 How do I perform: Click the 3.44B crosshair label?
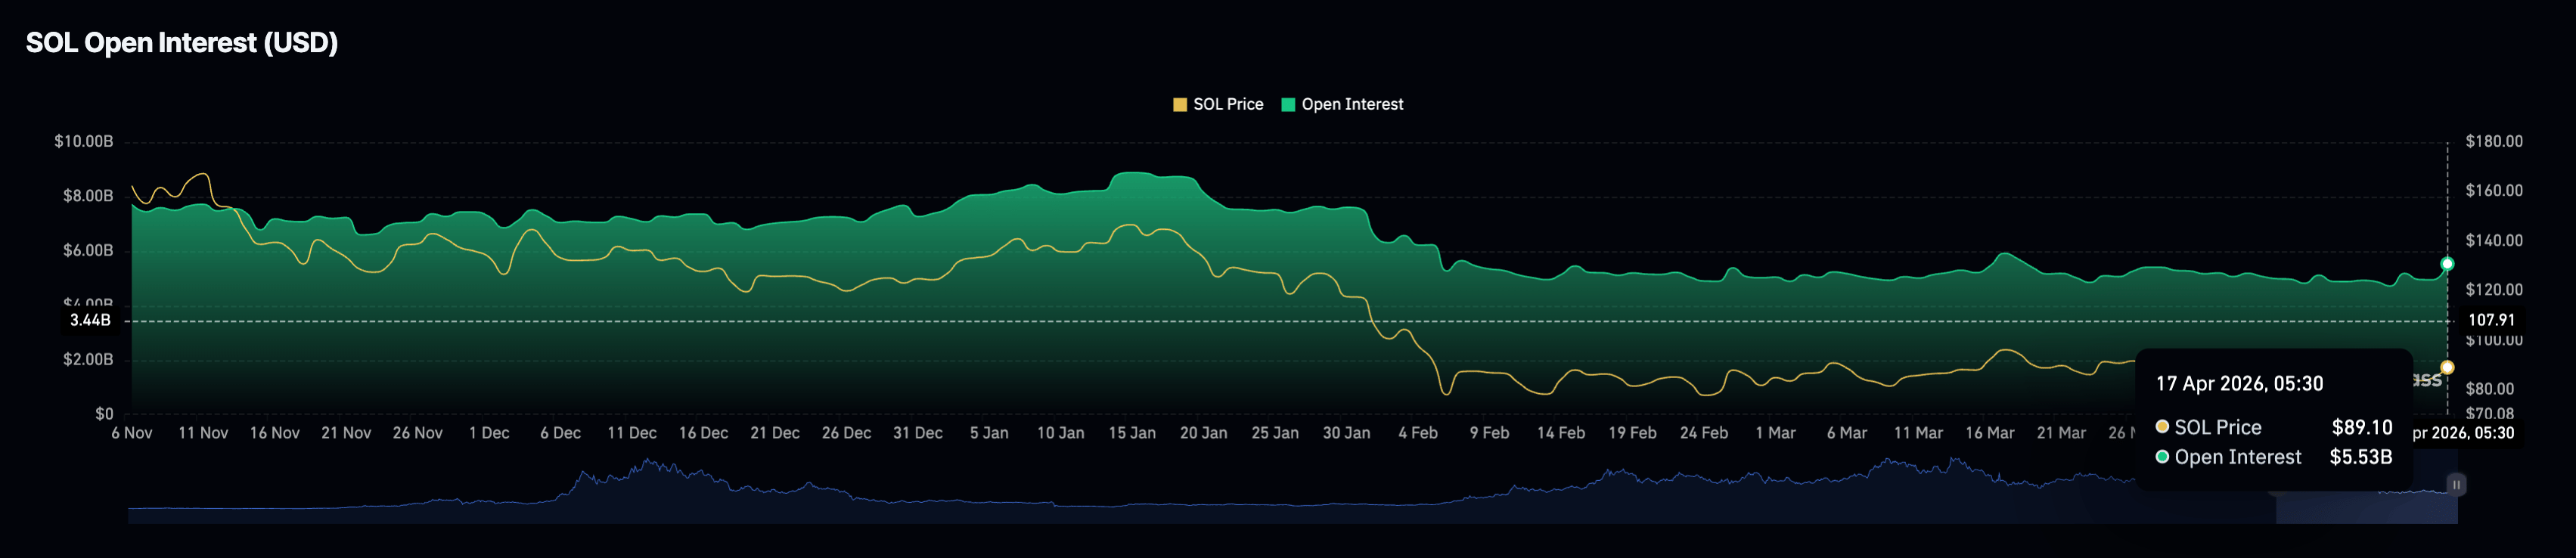point(90,321)
